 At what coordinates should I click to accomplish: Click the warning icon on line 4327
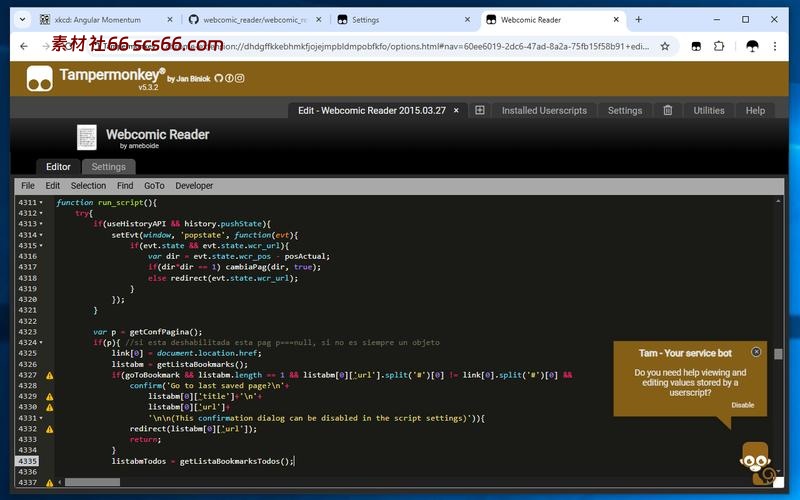49,375
